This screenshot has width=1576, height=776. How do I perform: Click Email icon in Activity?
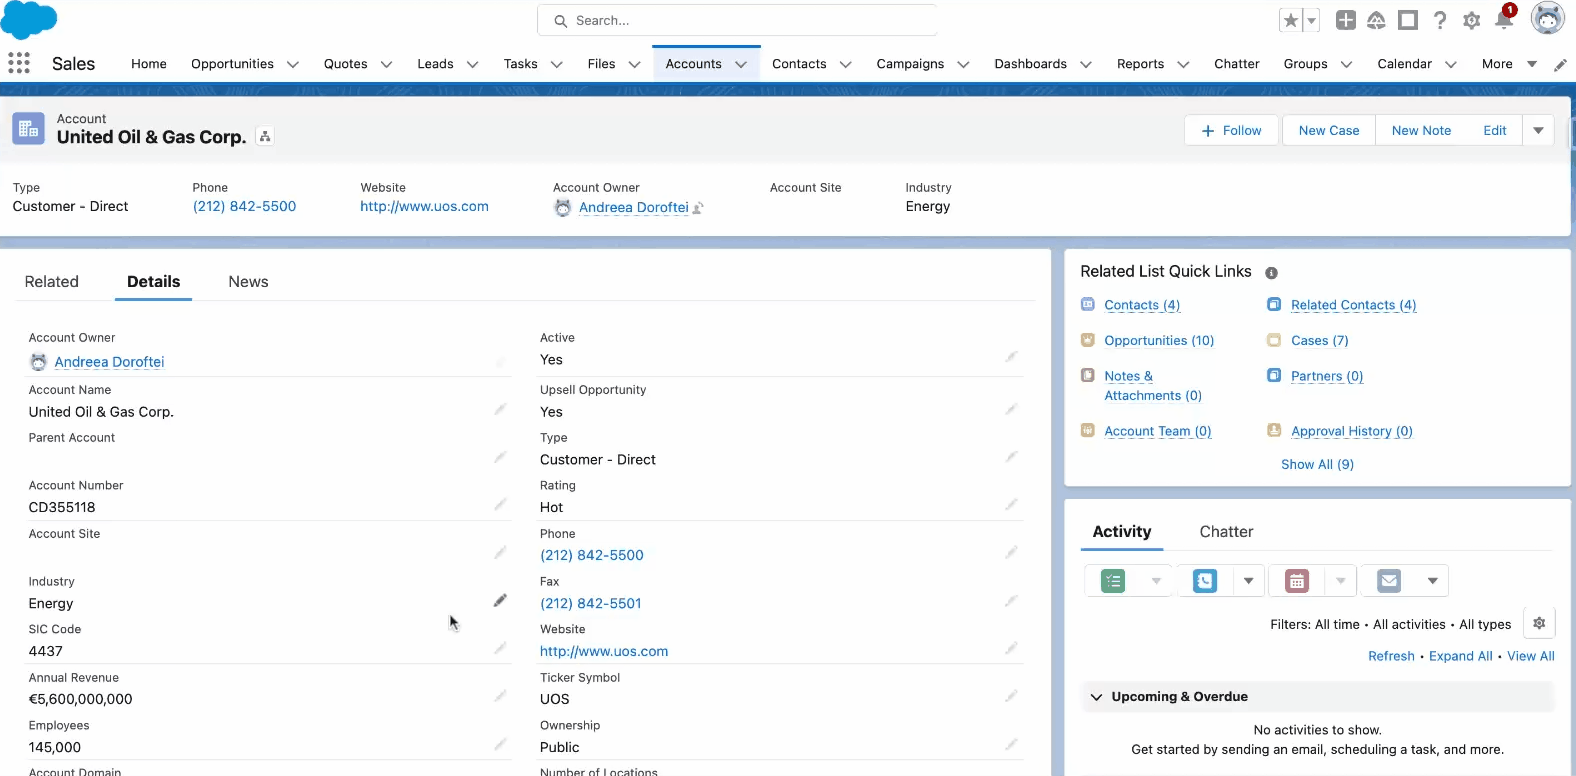tap(1389, 581)
